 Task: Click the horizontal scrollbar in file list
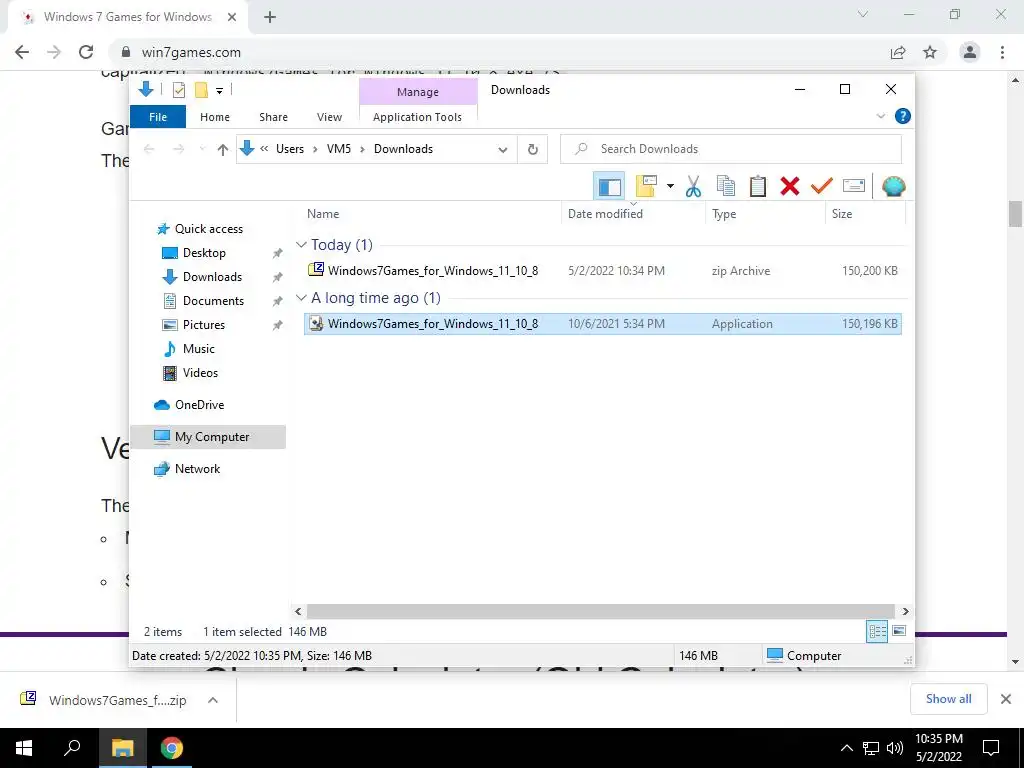tap(601, 611)
